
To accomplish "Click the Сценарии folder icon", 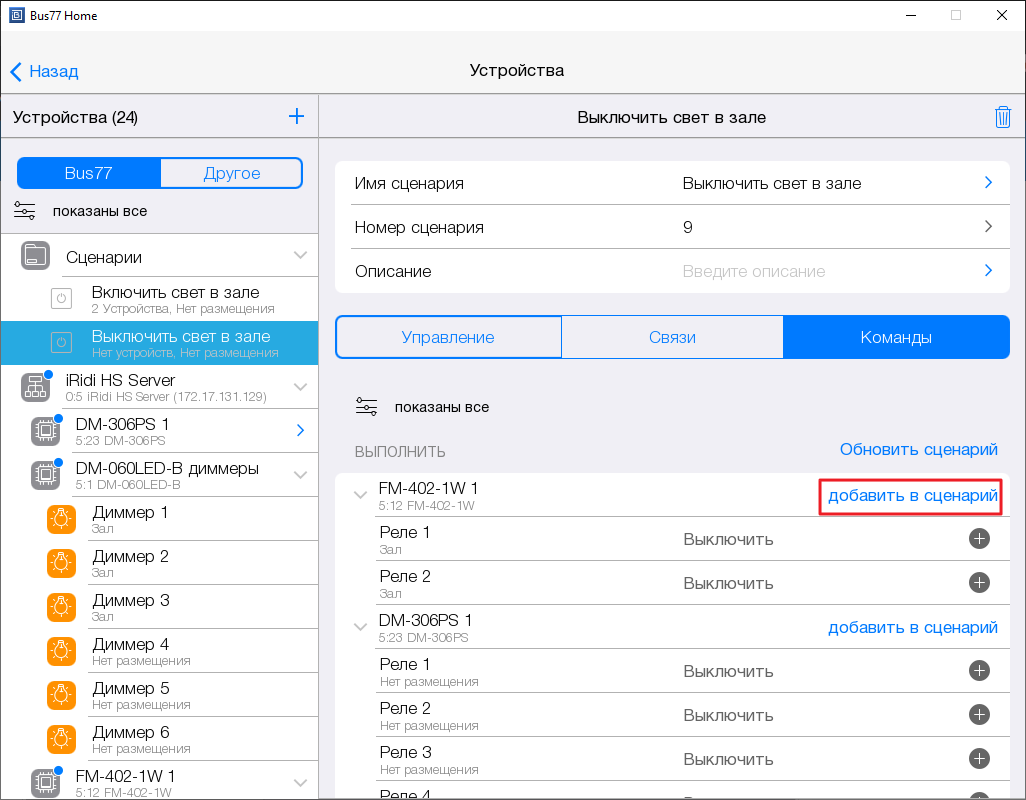I will 35,256.
